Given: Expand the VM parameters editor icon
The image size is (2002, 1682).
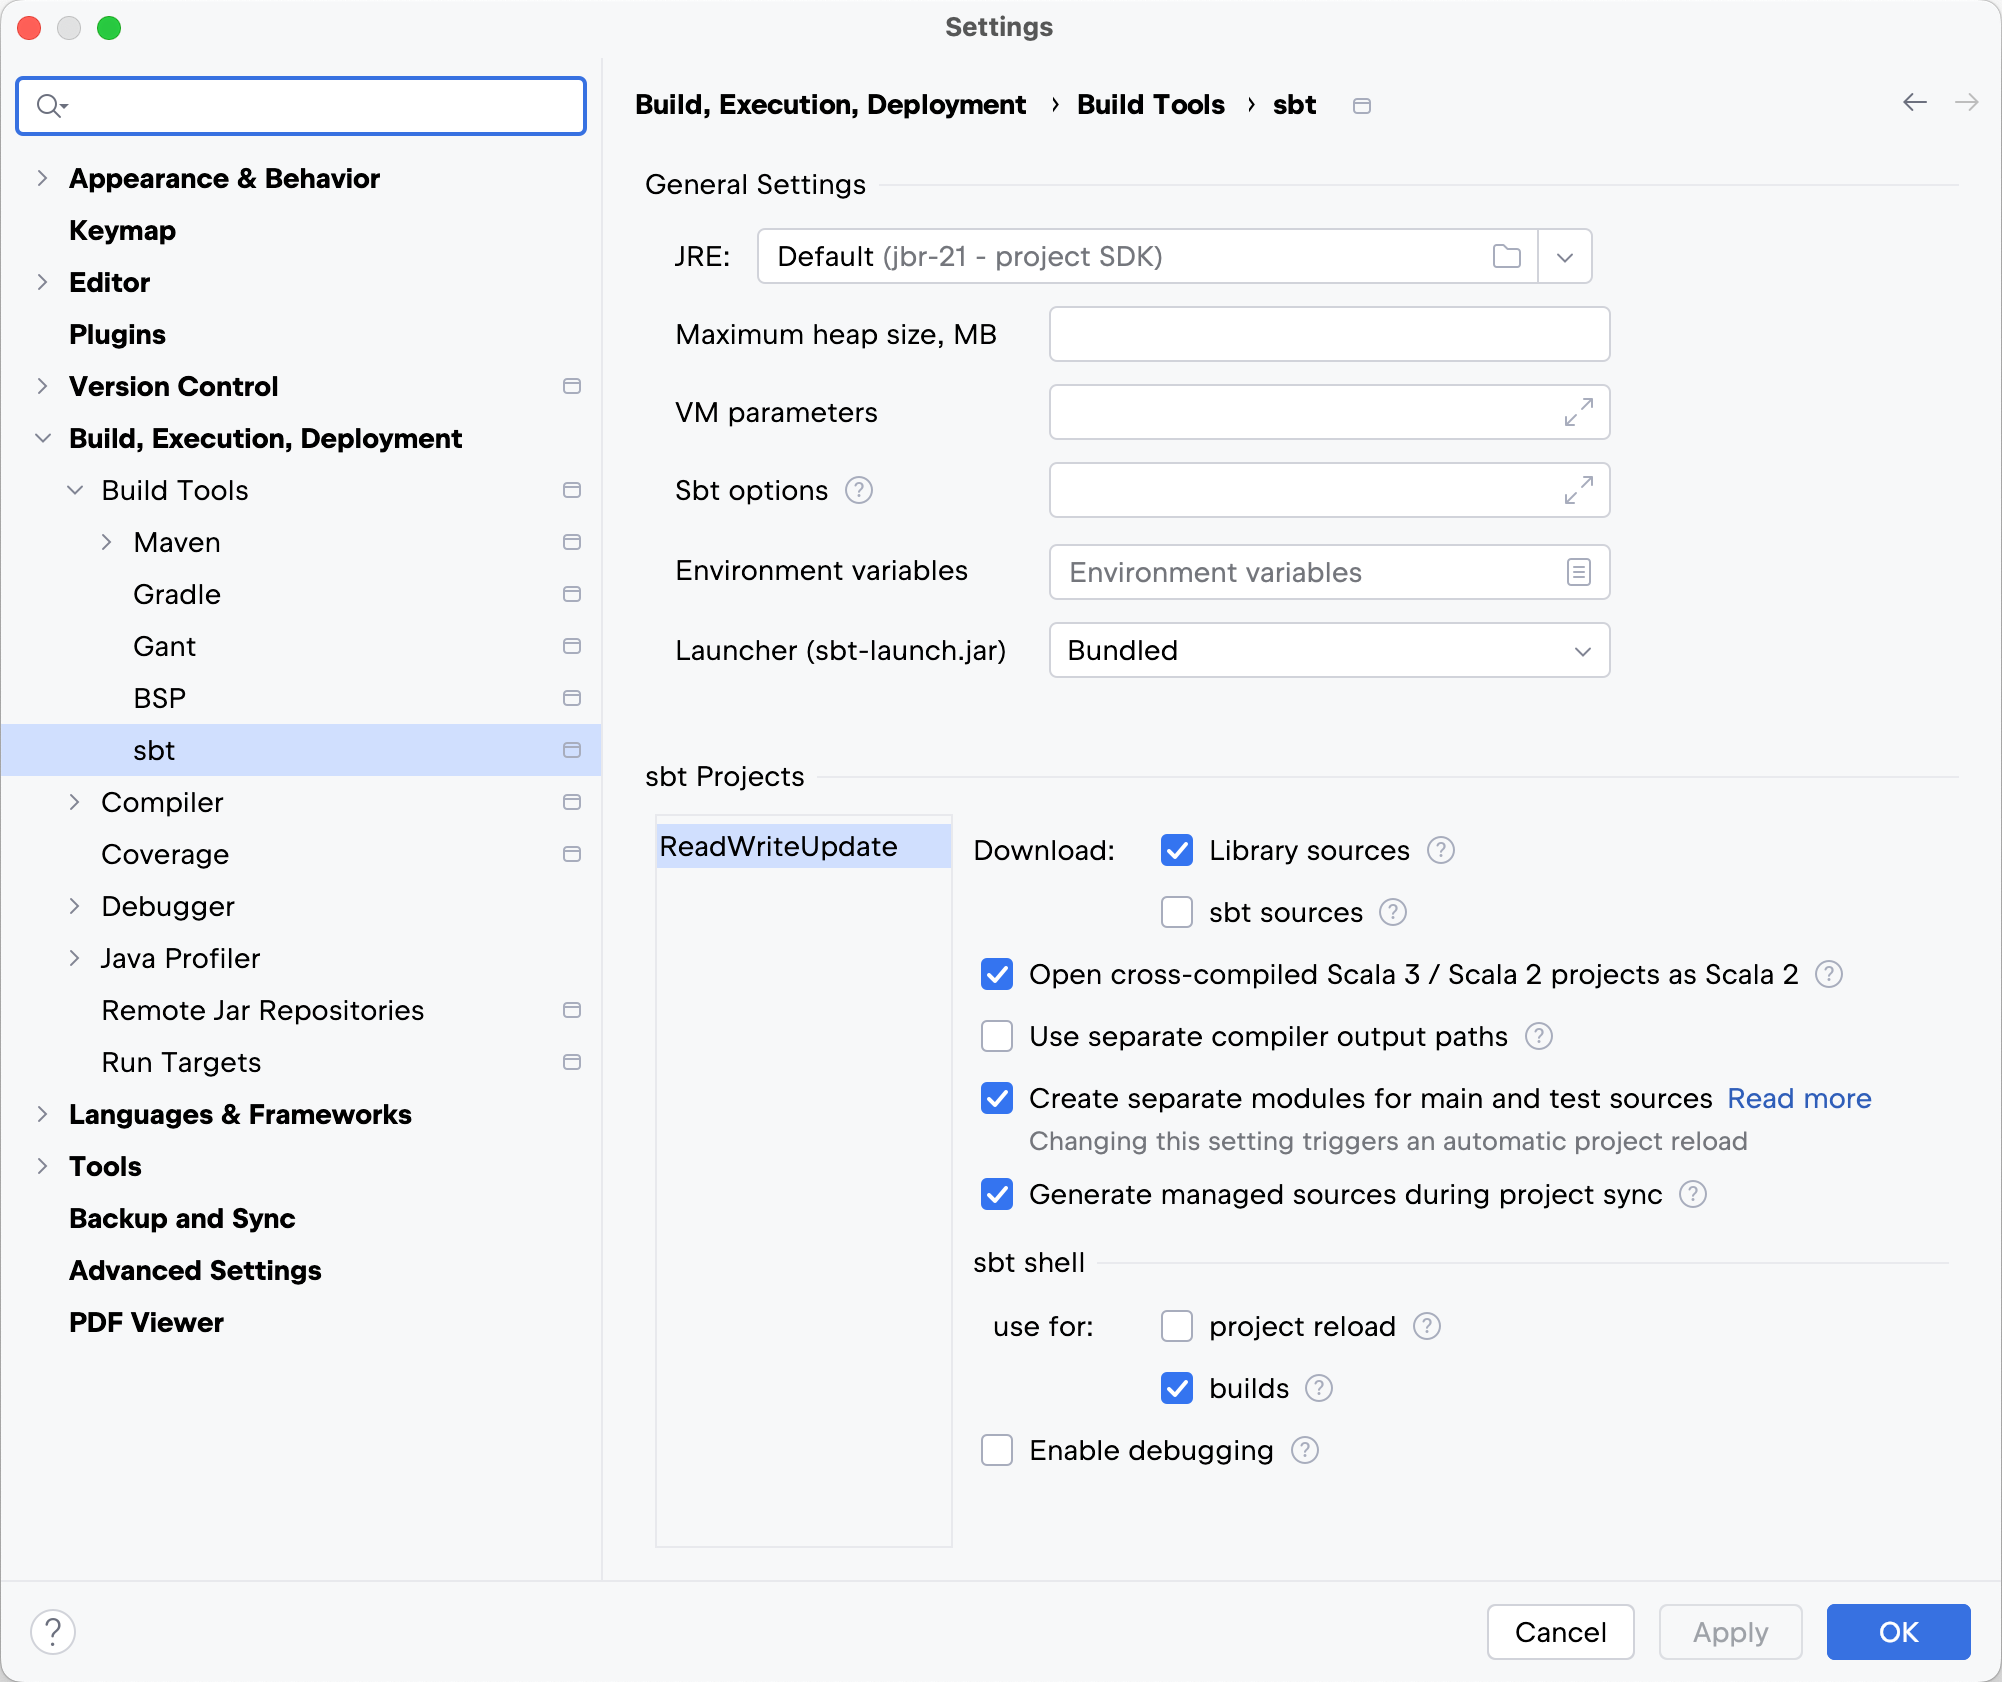Looking at the screenshot, I should (1577, 411).
